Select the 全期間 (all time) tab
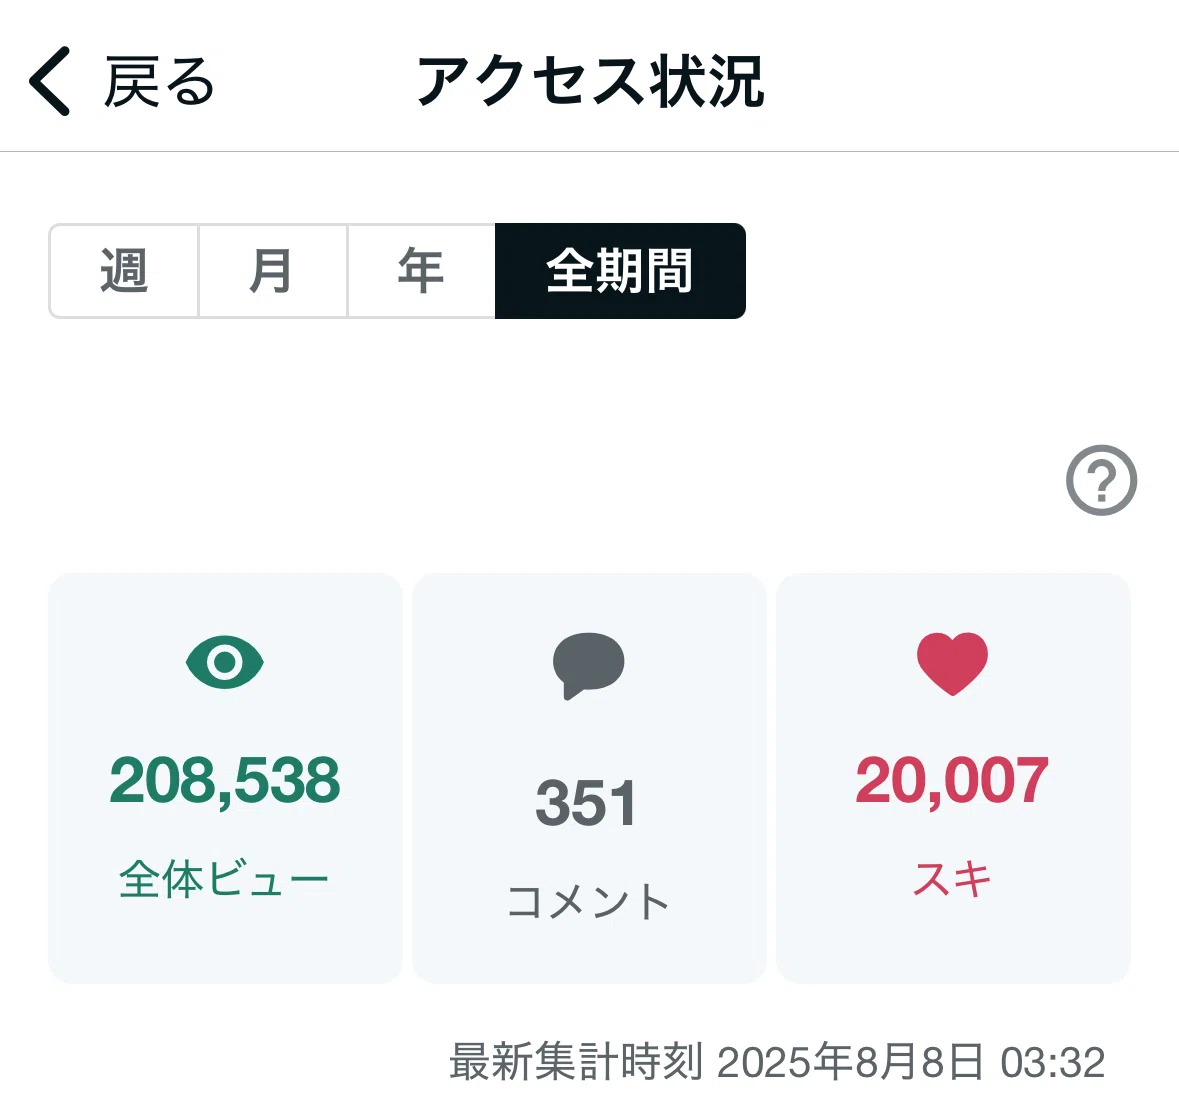Screen dimensions: 1179x1114 tap(620, 271)
